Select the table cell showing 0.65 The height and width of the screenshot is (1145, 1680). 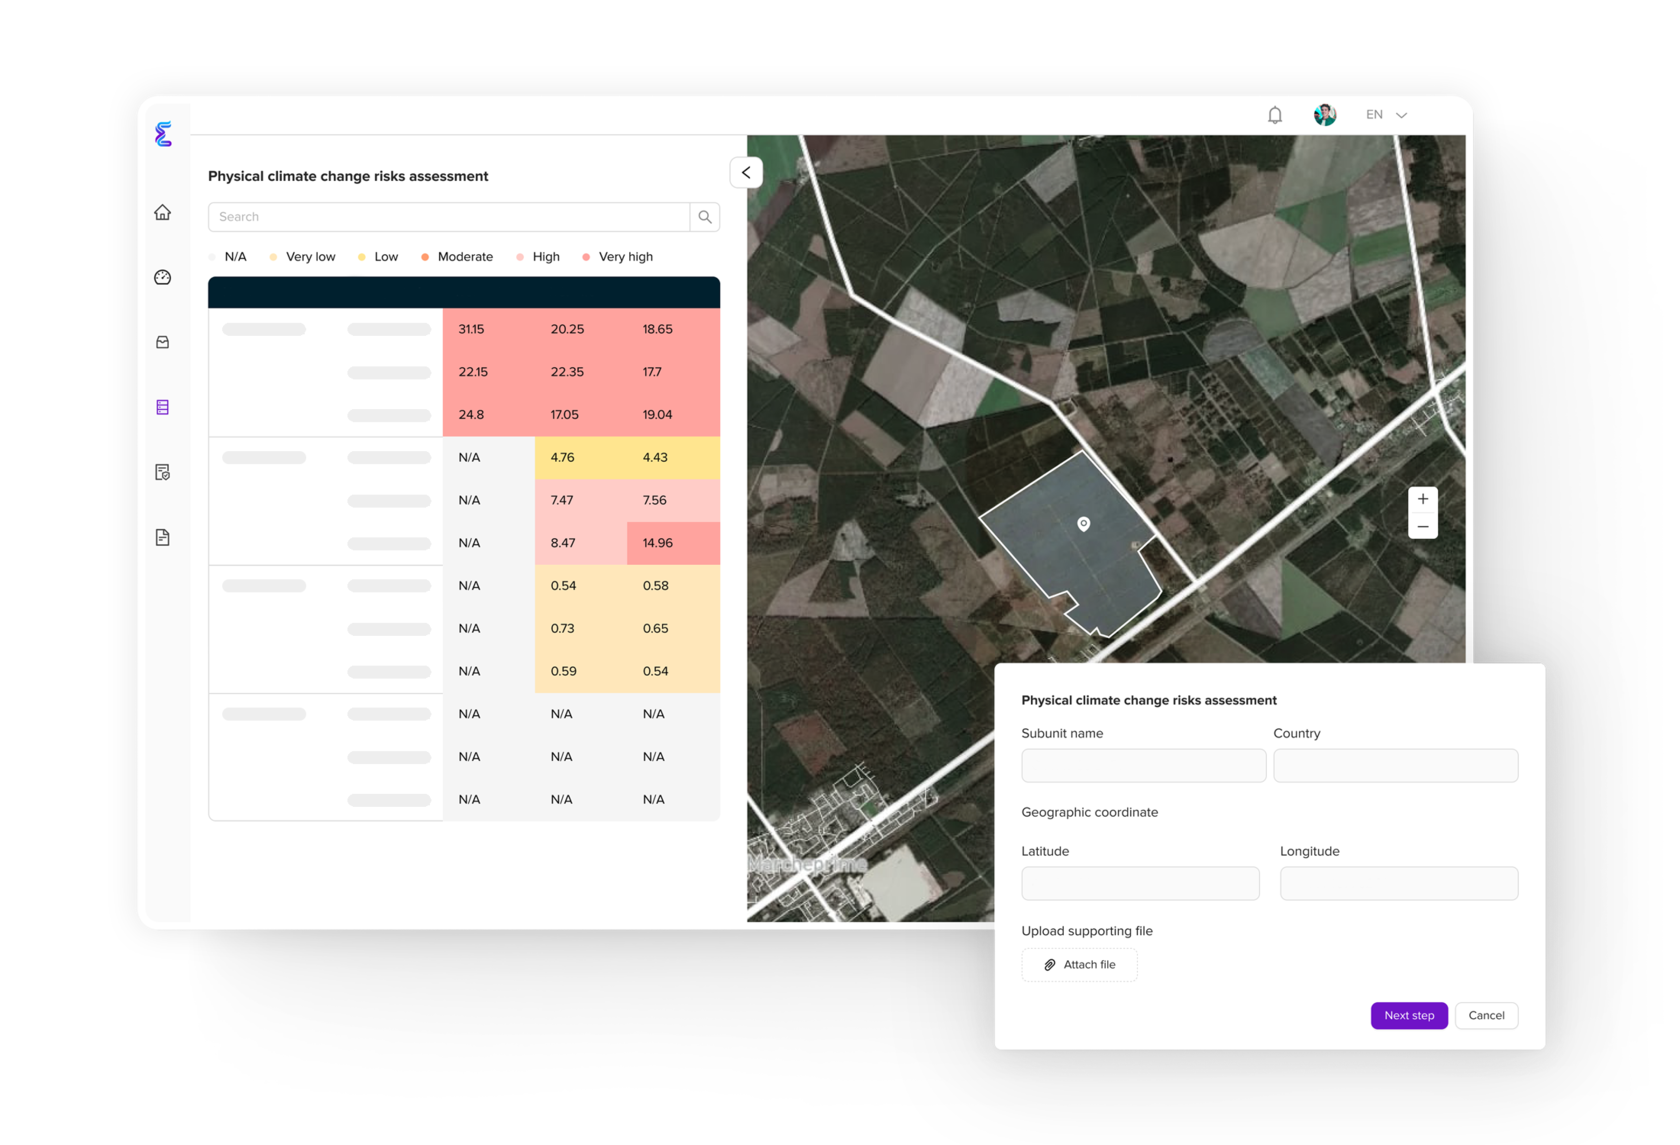673,629
